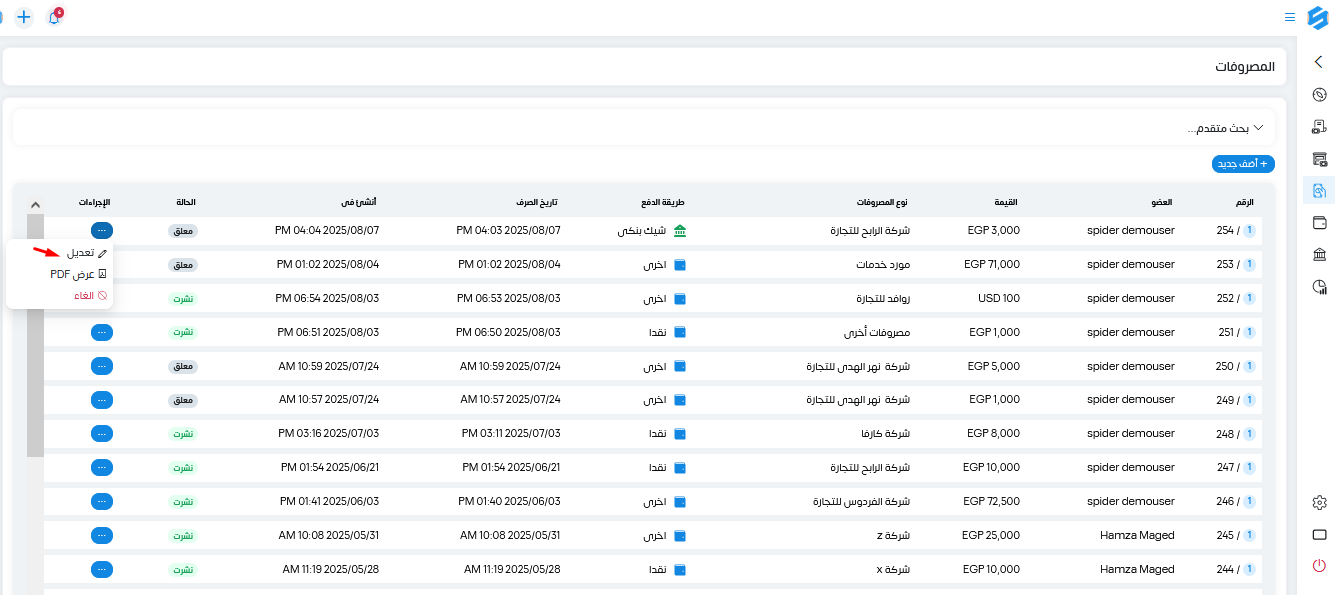This screenshot has width=1339, height=595.
Task: Click the المصروفات page title
Action: click(x=1245, y=67)
